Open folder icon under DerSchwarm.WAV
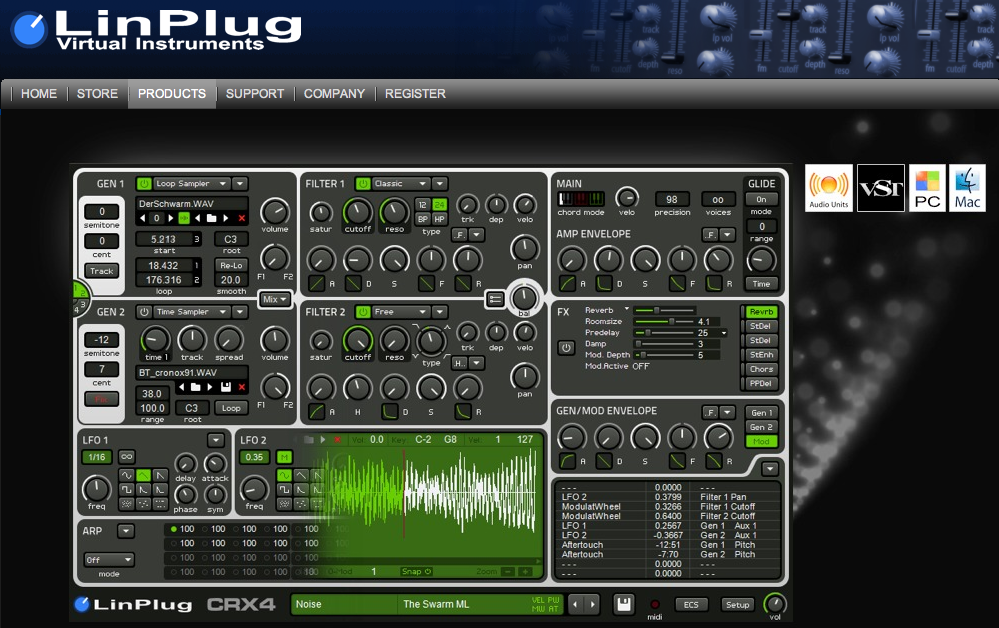999x628 pixels. coord(212,218)
